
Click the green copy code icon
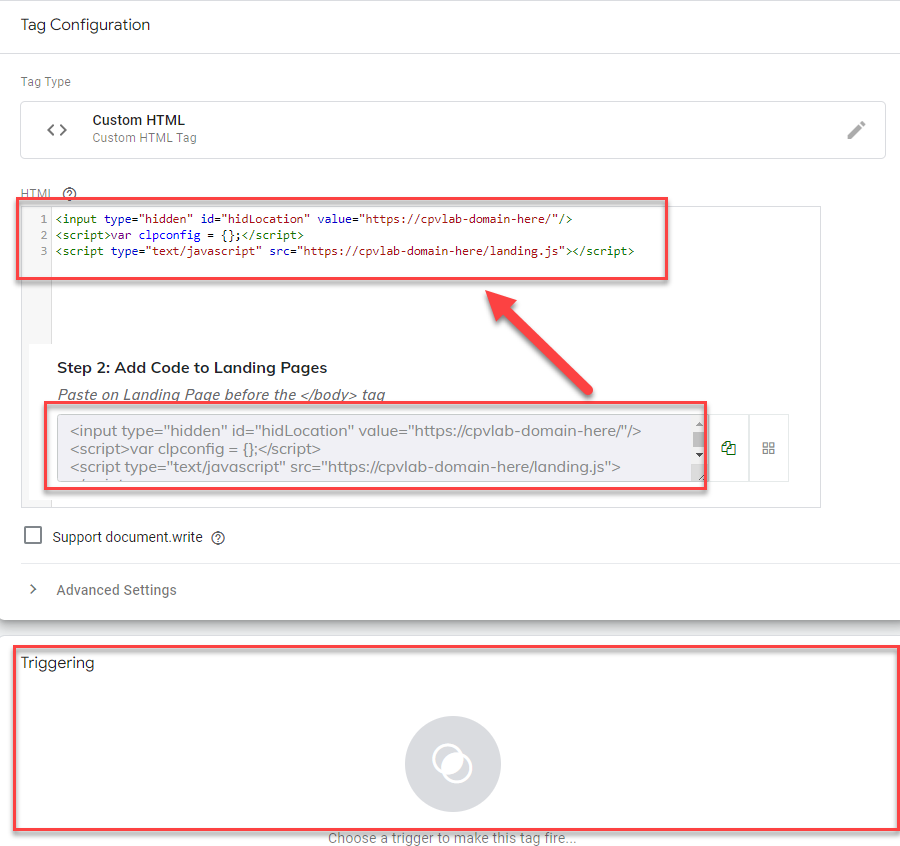click(x=728, y=448)
